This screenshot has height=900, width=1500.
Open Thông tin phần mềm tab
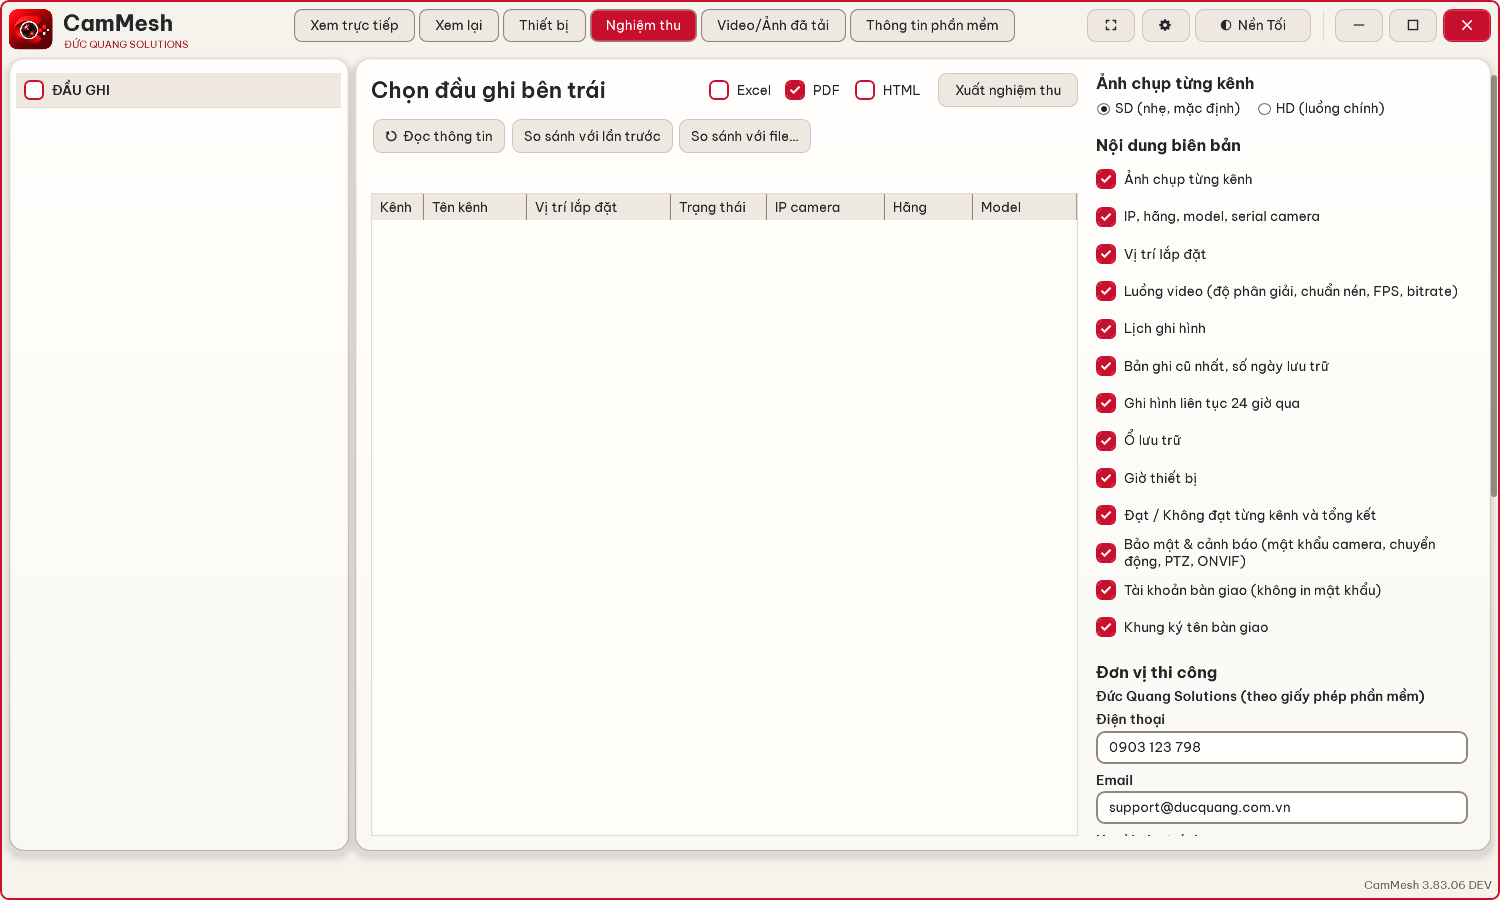932,25
